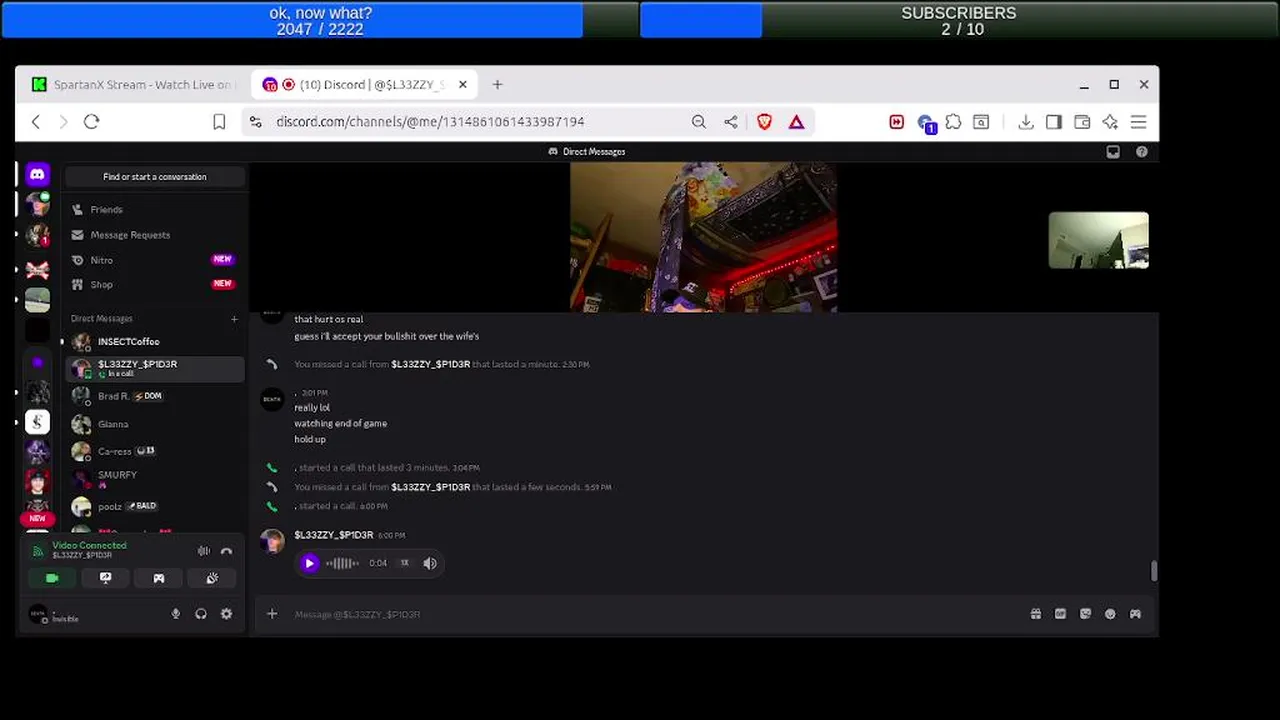Close the Discord browser tab

pos(463,85)
